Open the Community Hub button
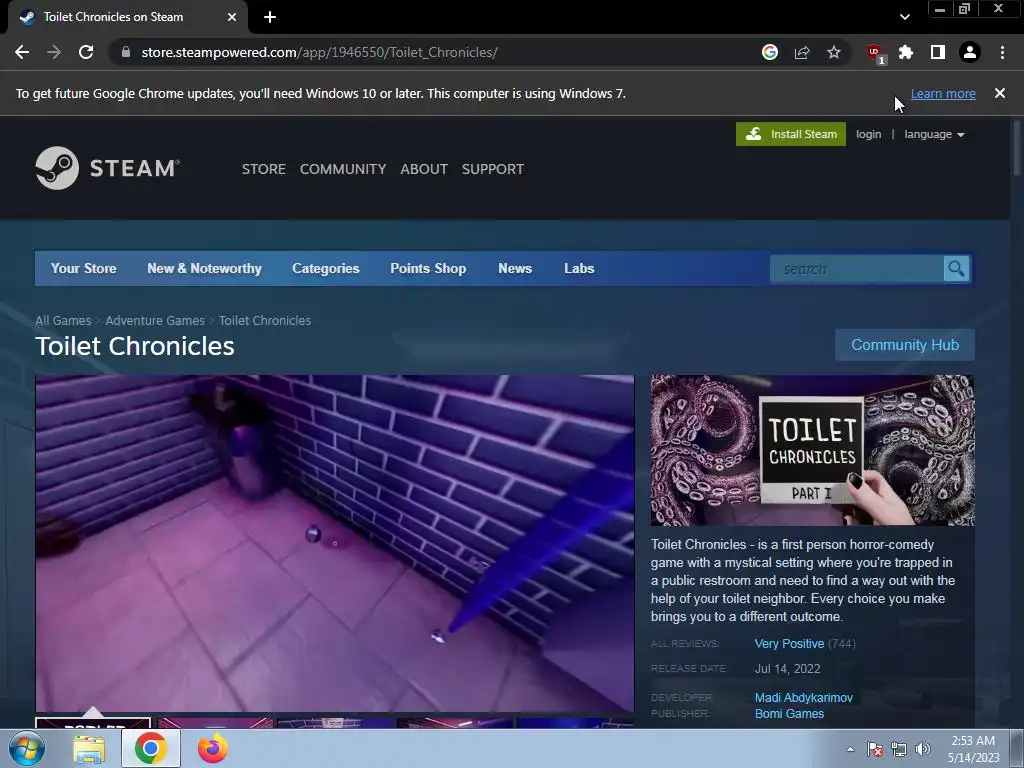The height and width of the screenshot is (768, 1024). click(x=905, y=345)
